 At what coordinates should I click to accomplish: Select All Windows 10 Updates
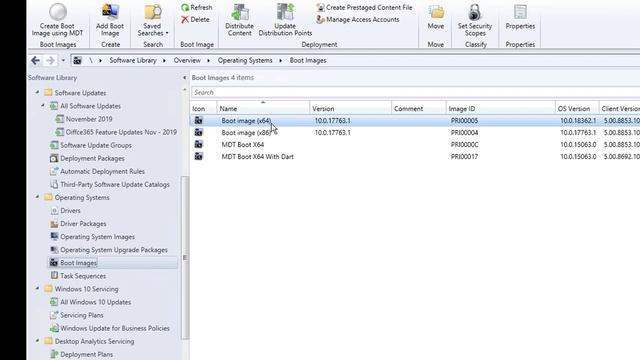(96, 302)
